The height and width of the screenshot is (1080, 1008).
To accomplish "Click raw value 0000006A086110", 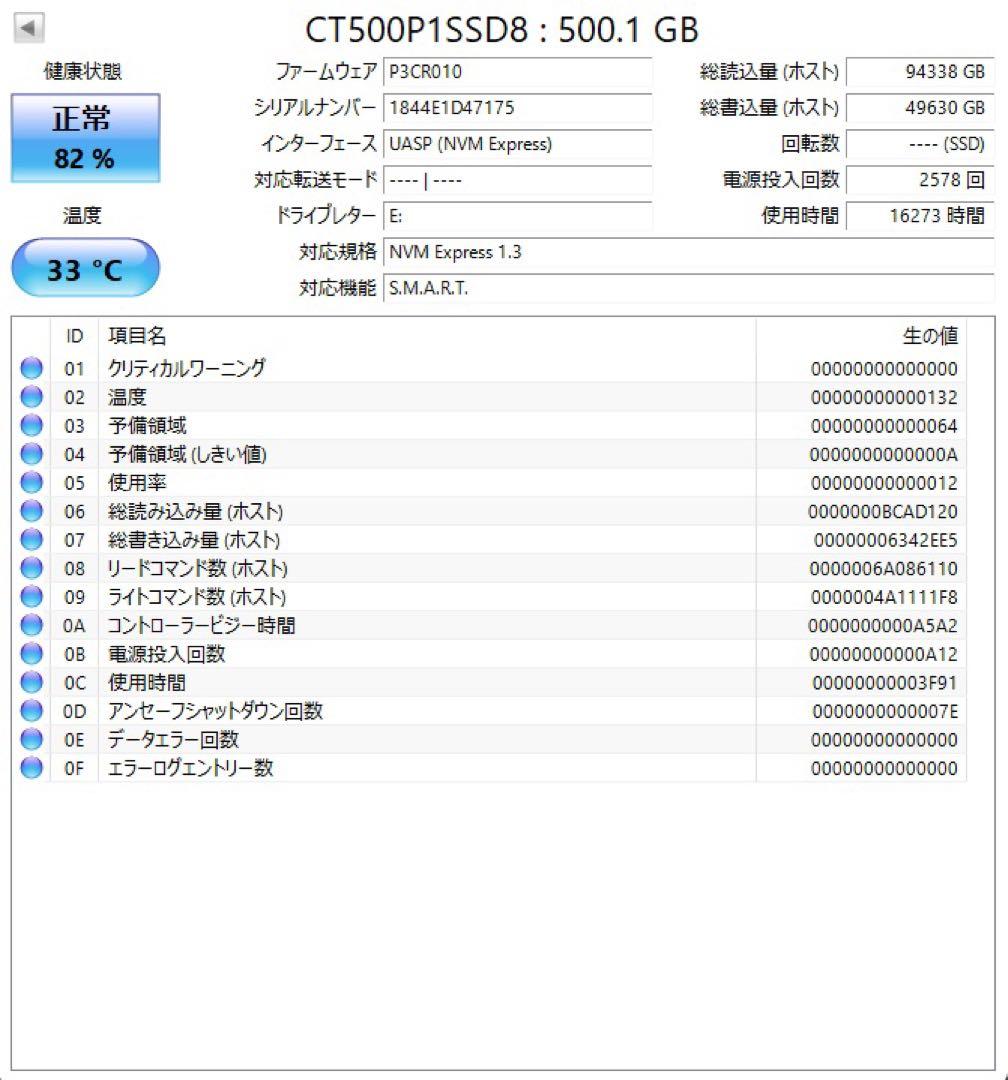I will point(883,569).
